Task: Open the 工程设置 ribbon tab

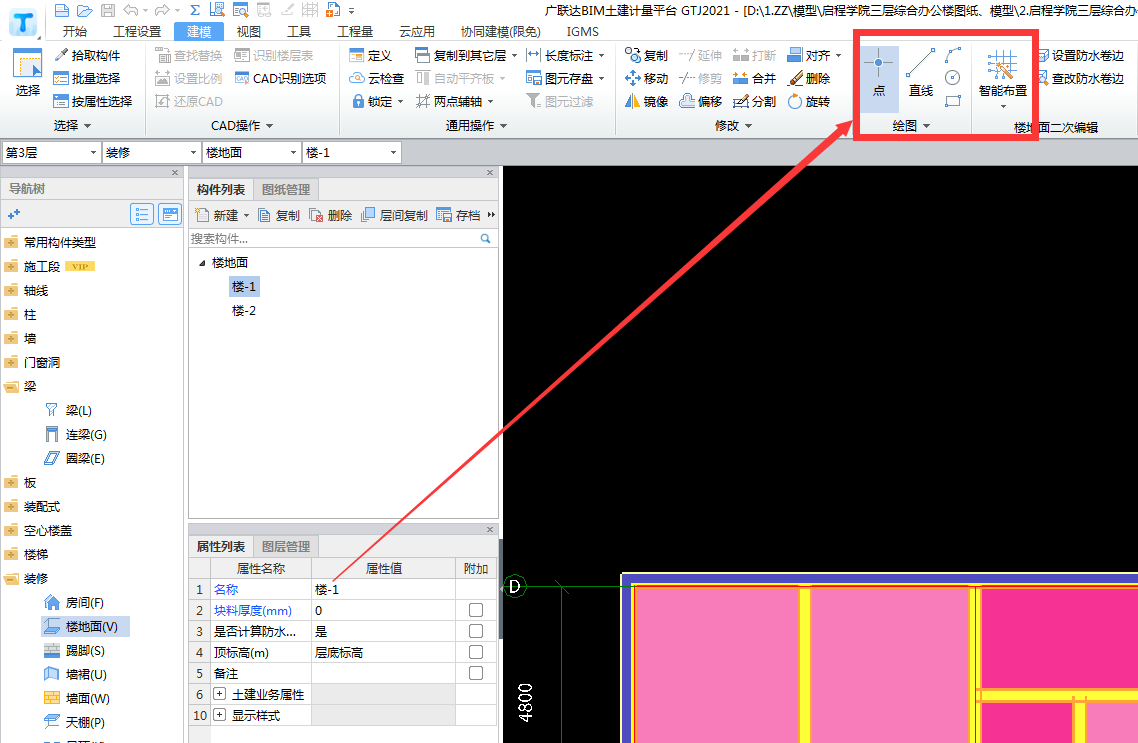Action: 137,31
